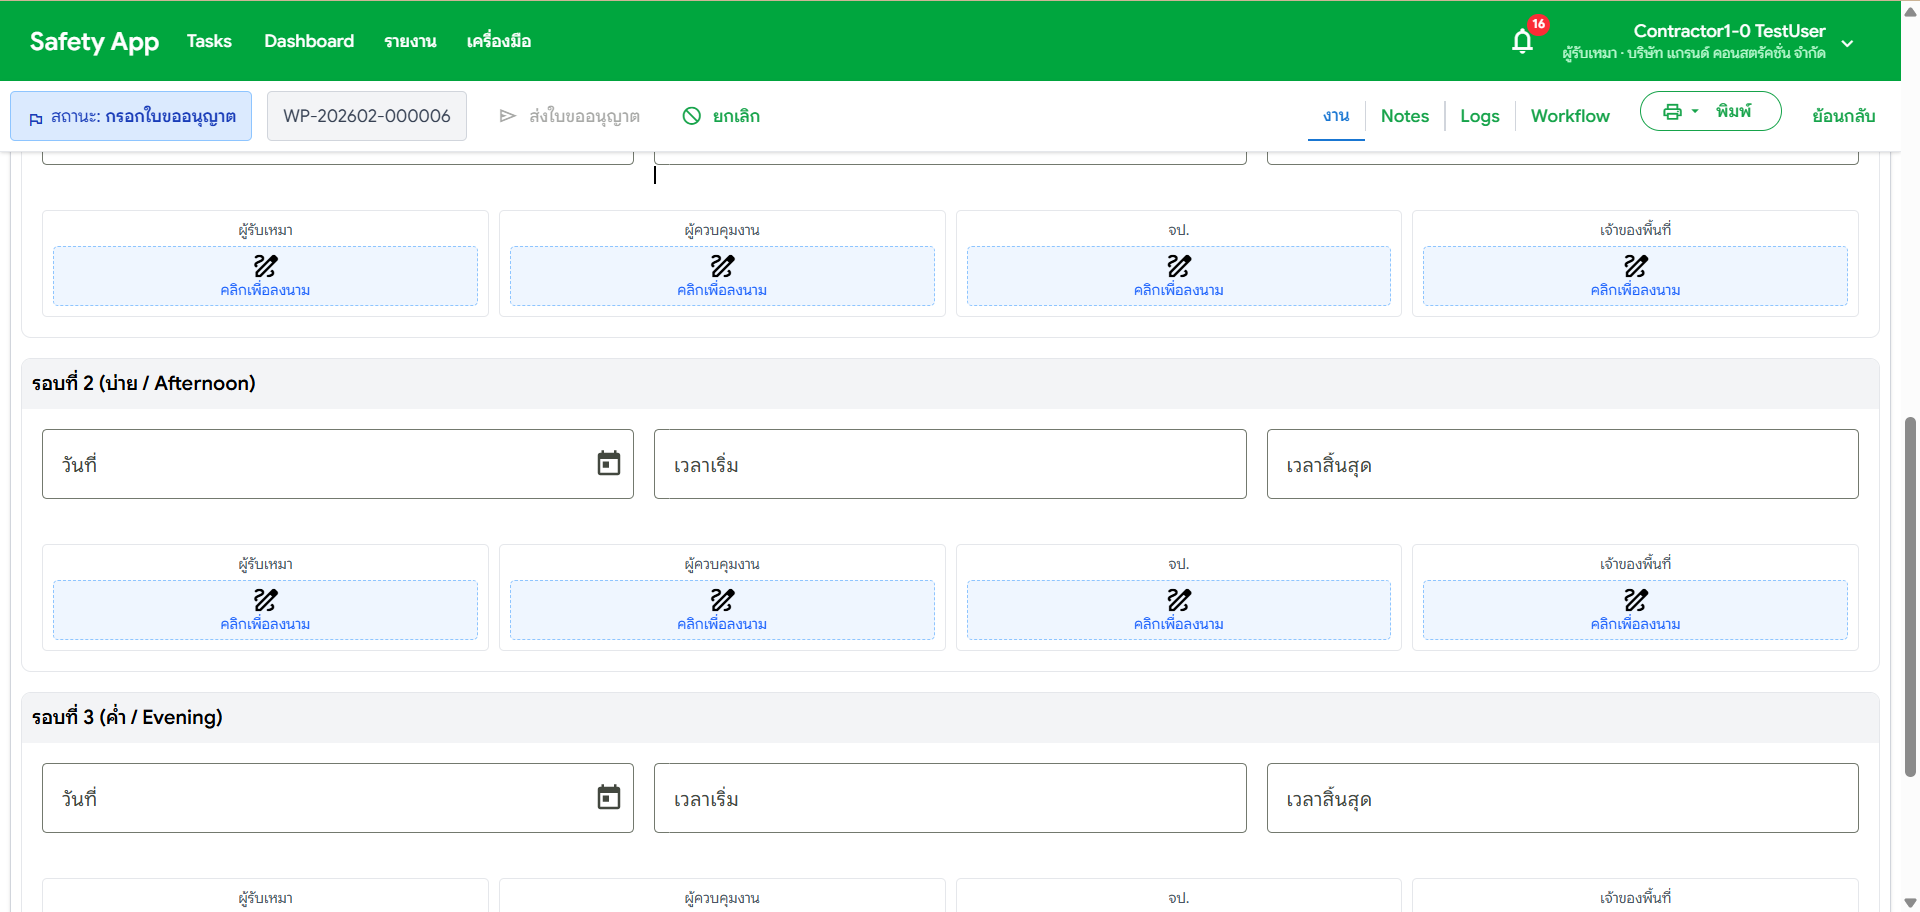Image resolution: width=1920 pixels, height=912 pixels.
Task: Click signature icon for ผู้ควบคุมงาน in round 2
Action: click(x=722, y=601)
